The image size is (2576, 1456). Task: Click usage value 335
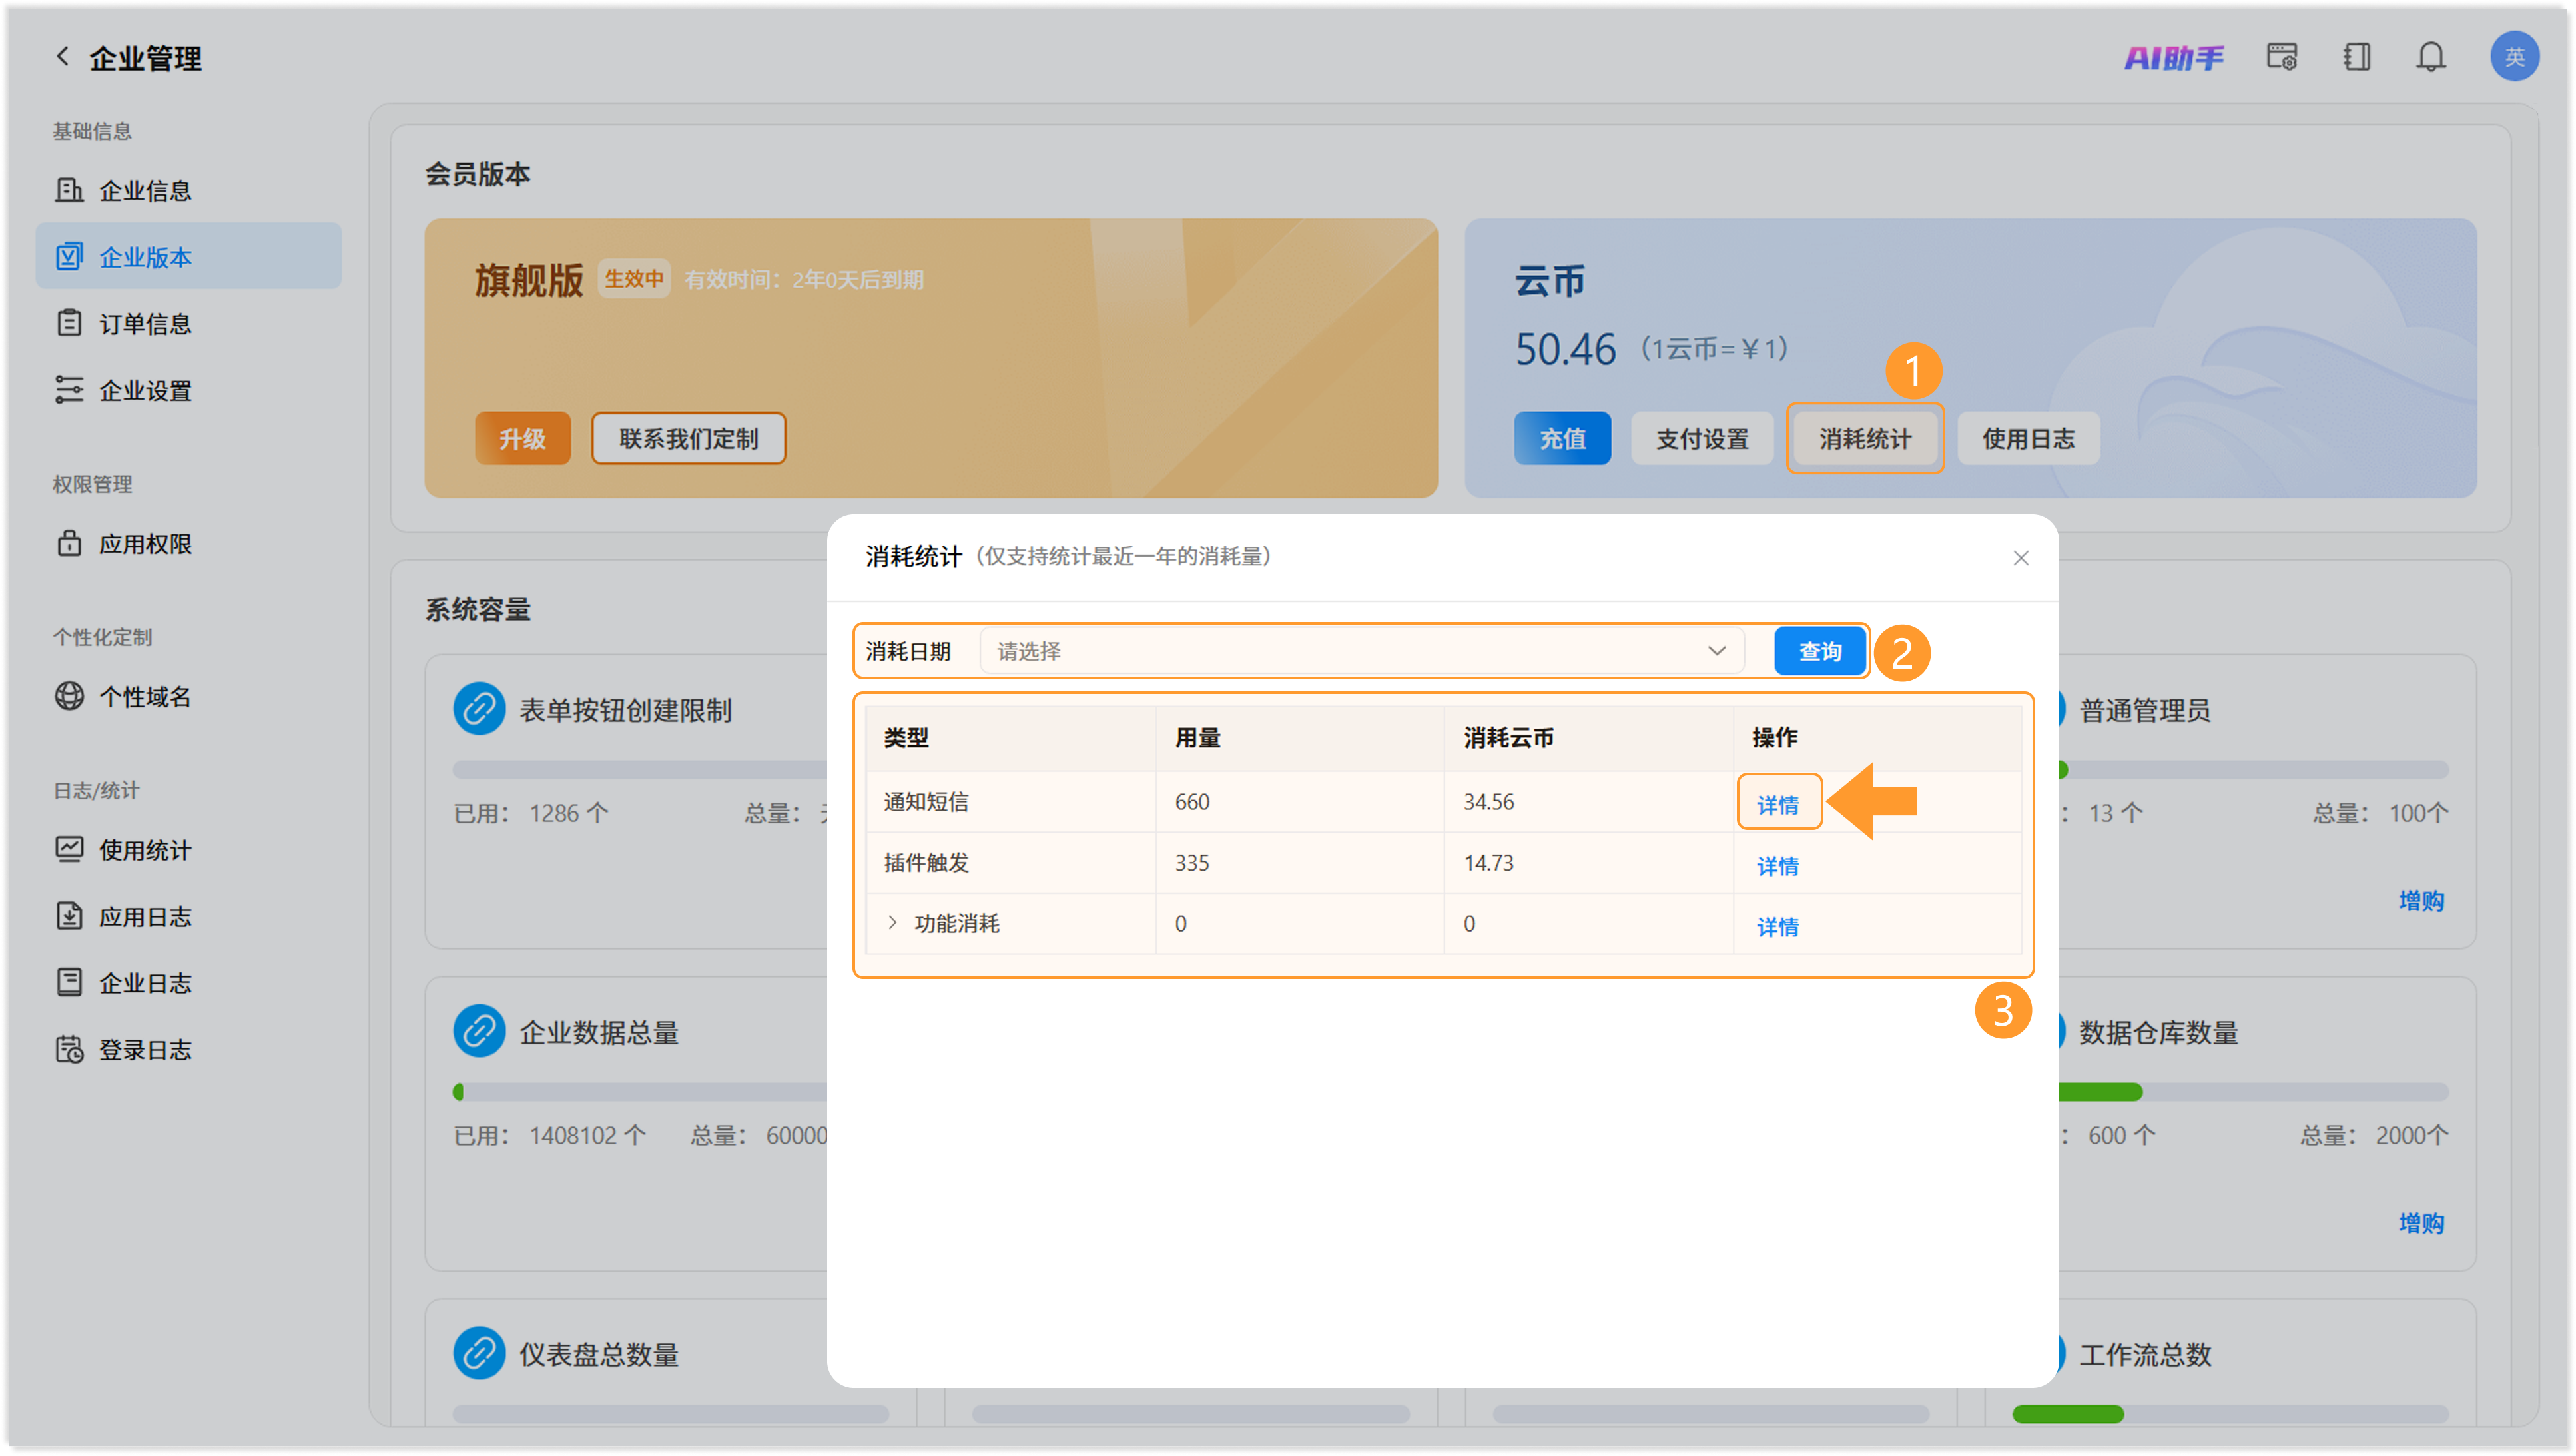click(x=1192, y=862)
